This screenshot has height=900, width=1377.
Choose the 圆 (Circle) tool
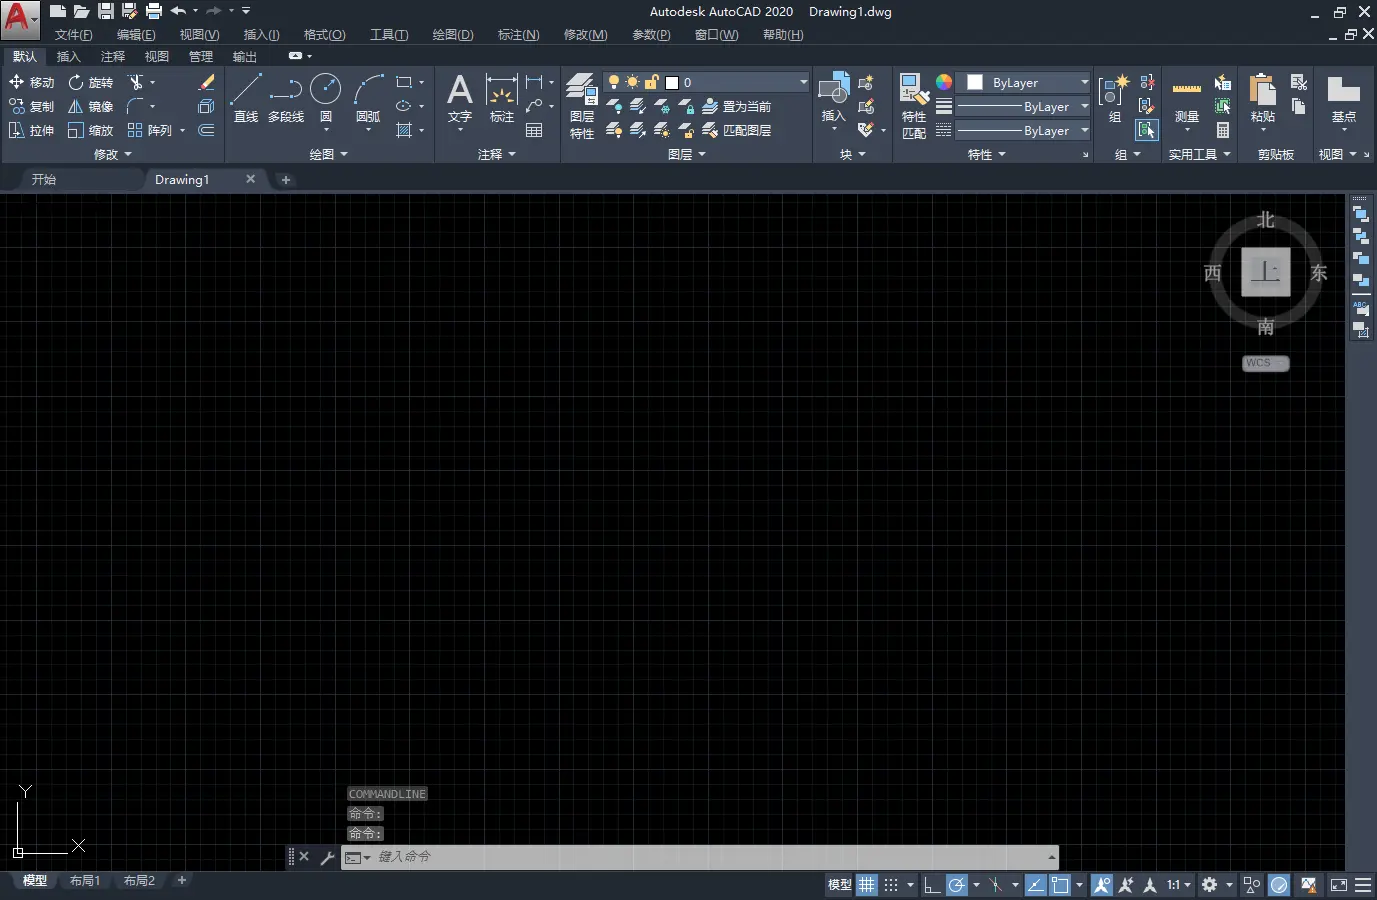tap(326, 98)
